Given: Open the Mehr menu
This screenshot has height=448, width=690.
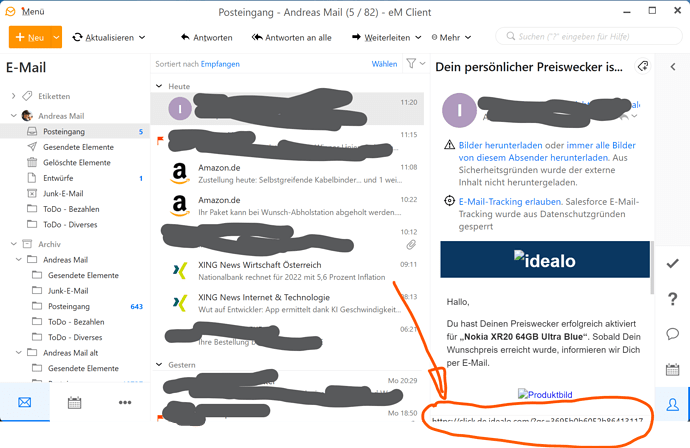Looking at the screenshot, I should click(451, 37).
